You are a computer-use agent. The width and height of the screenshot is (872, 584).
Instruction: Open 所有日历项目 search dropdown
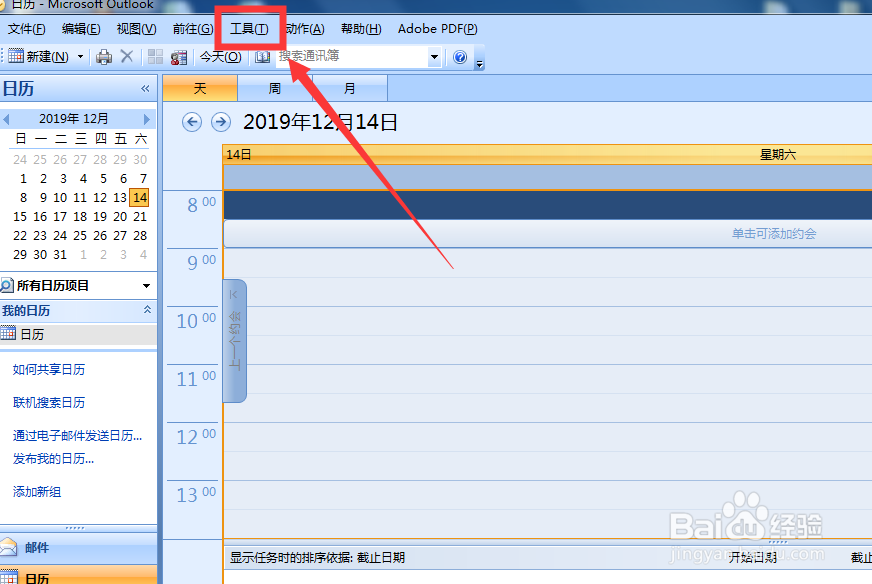click(x=146, y=286)
